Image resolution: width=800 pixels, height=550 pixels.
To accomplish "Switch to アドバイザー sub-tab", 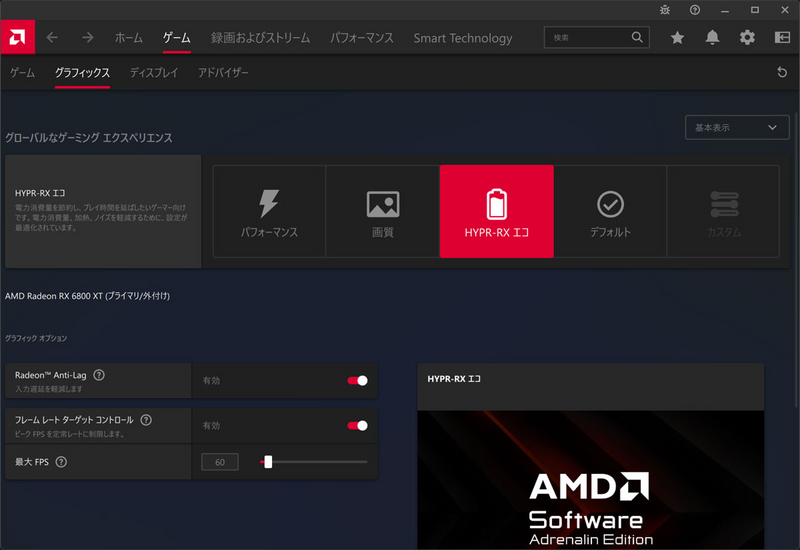I will coord(223,73).
